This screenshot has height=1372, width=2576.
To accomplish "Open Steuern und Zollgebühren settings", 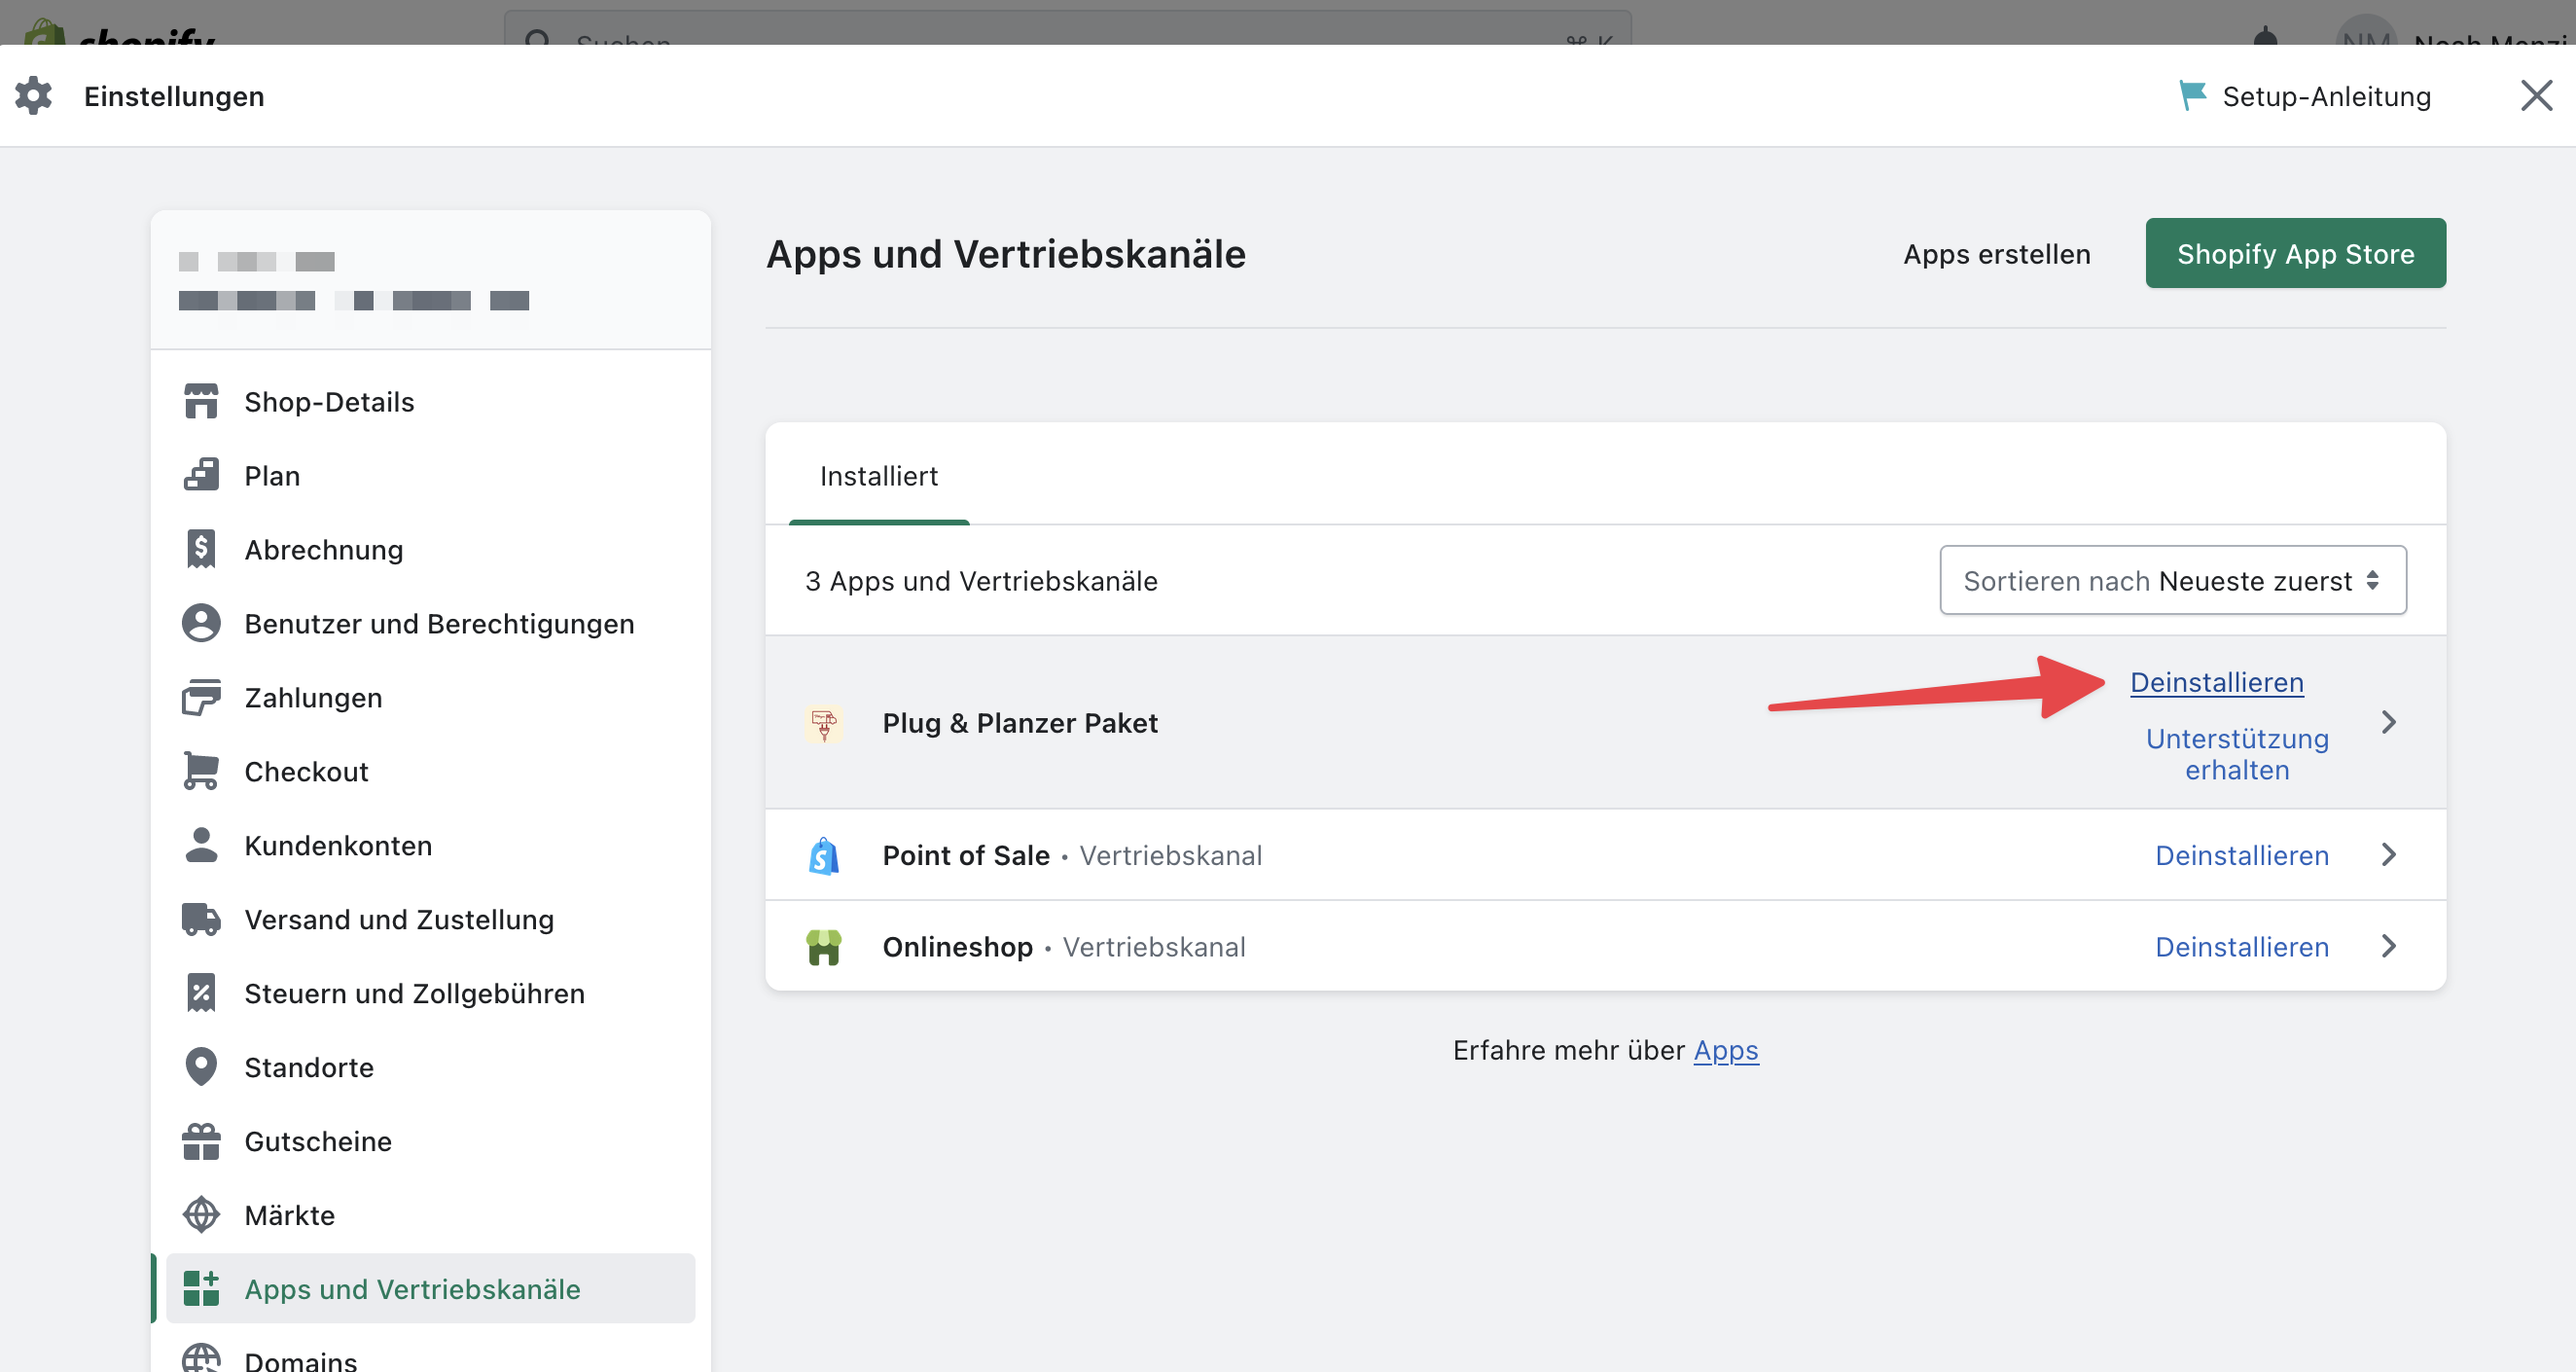I will pos(414,994).
